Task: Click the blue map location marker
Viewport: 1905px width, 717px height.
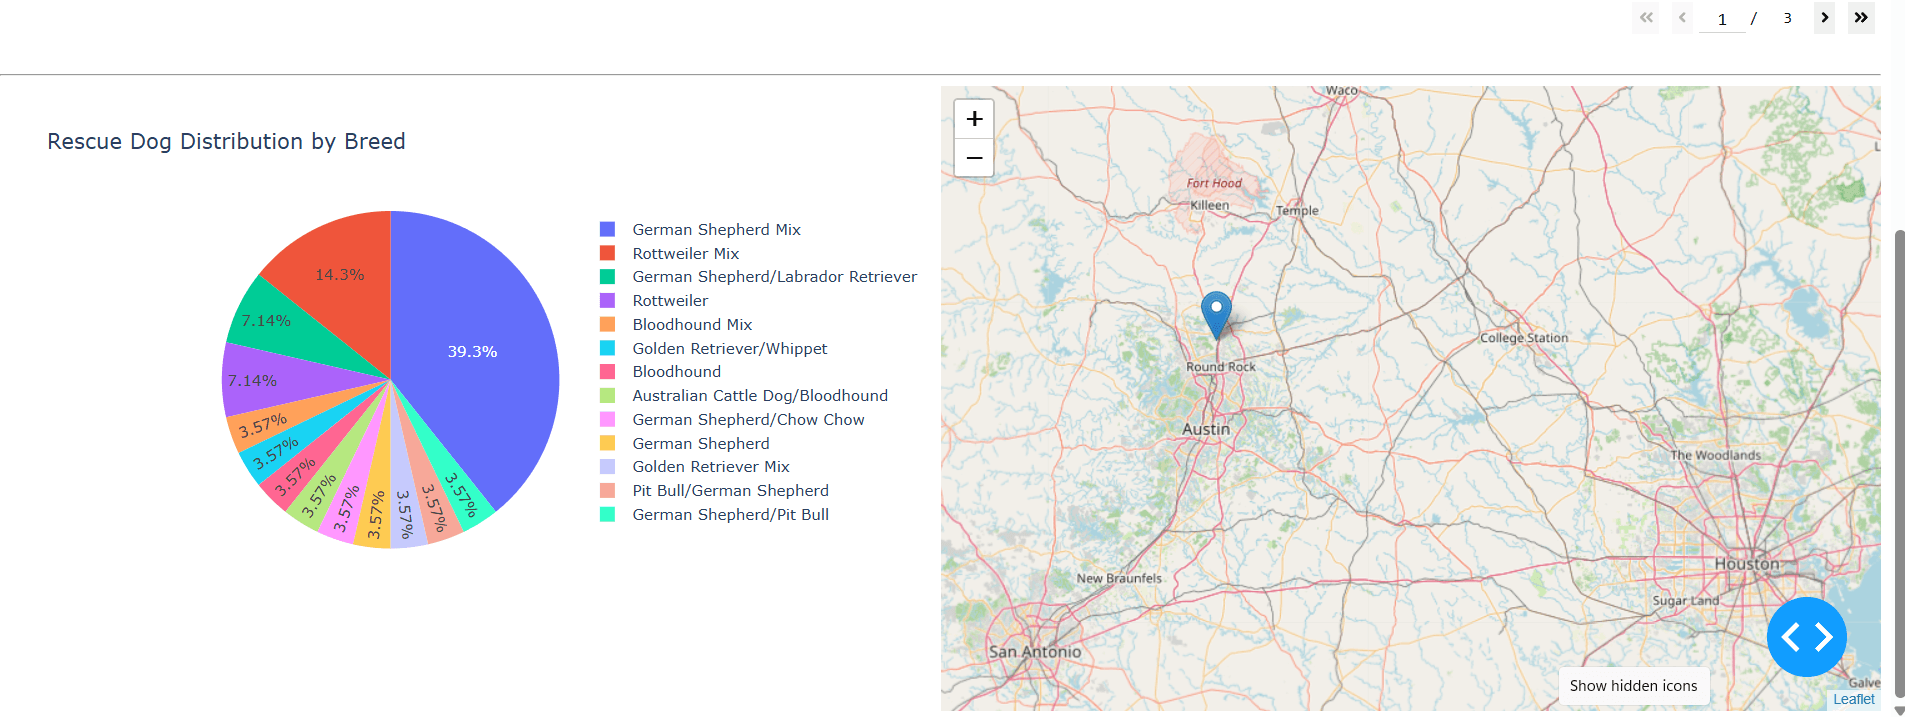Action: click(x=1216, y=315)
